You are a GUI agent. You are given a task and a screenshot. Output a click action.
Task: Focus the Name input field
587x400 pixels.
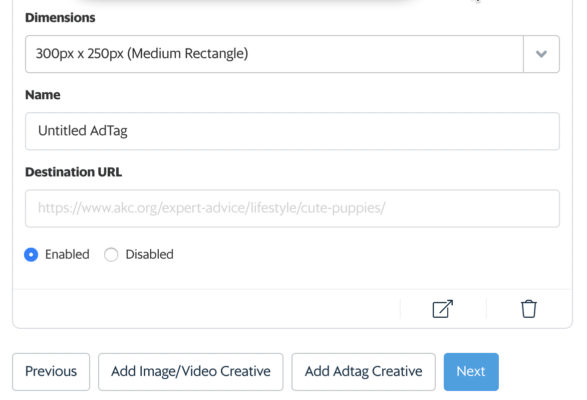coord(292,131)
